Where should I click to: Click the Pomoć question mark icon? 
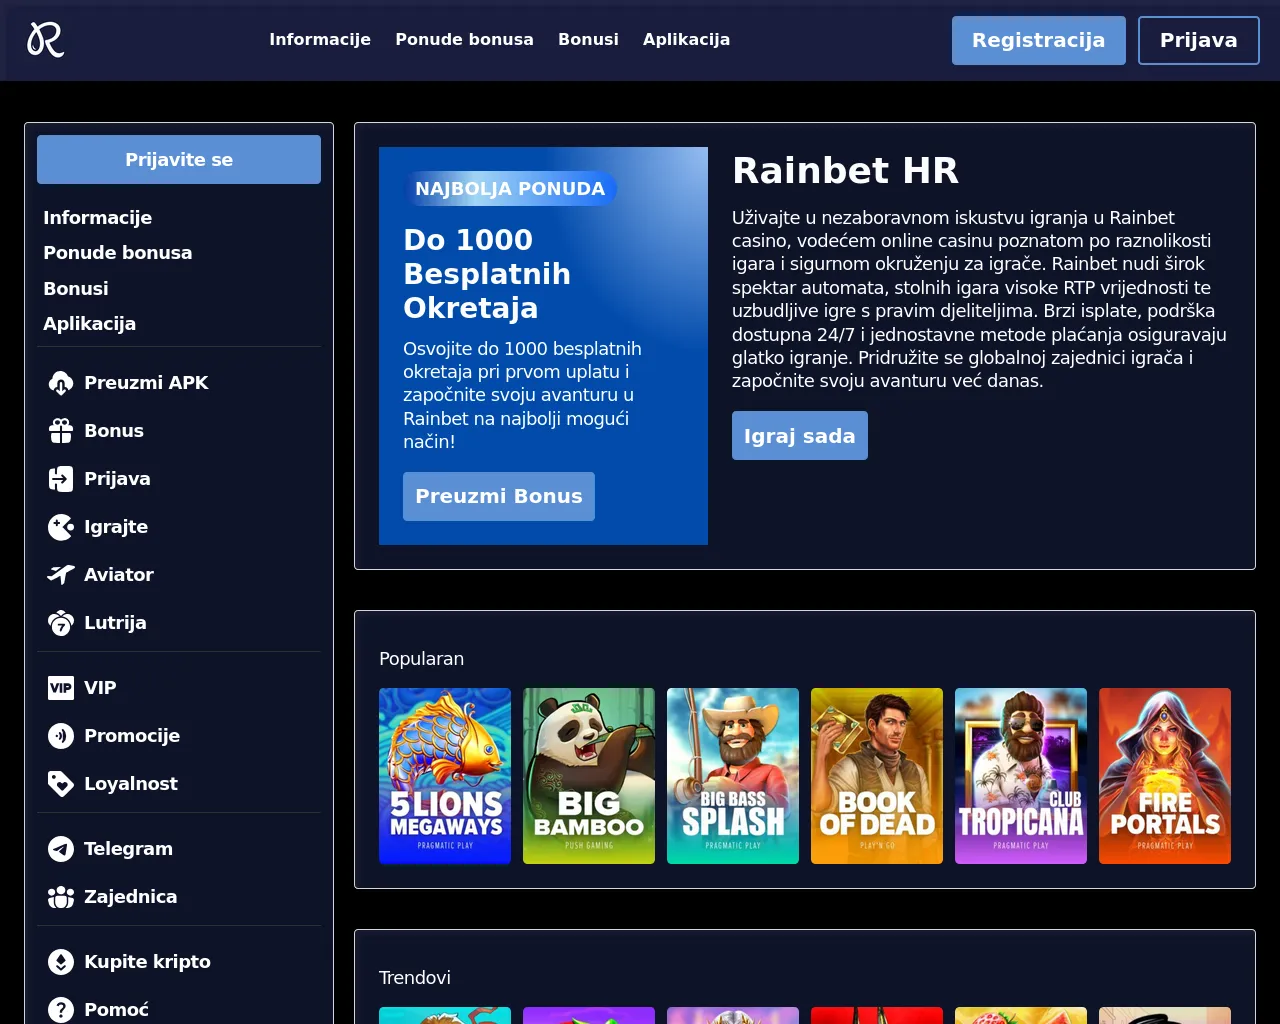pos(61,1010)
